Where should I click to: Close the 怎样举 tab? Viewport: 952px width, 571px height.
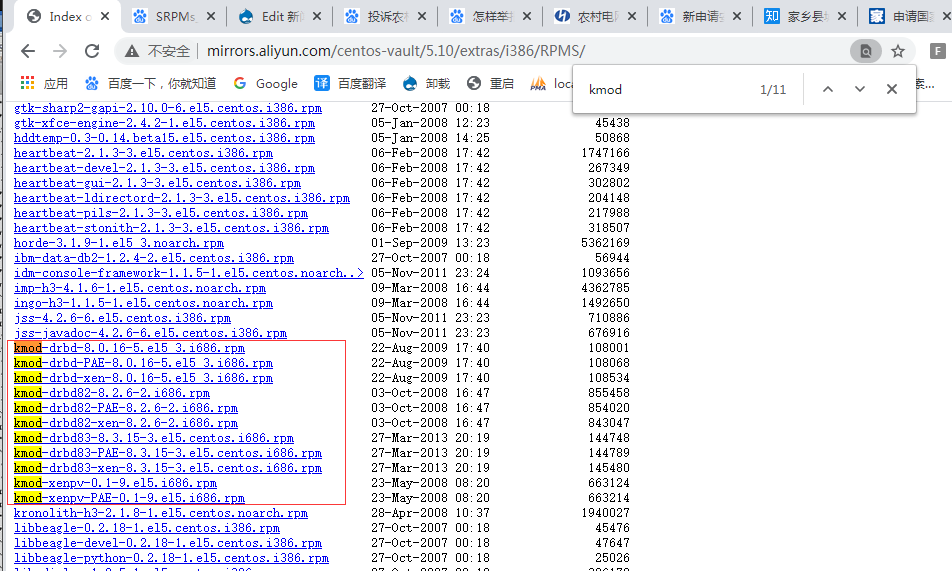(527, 16)
